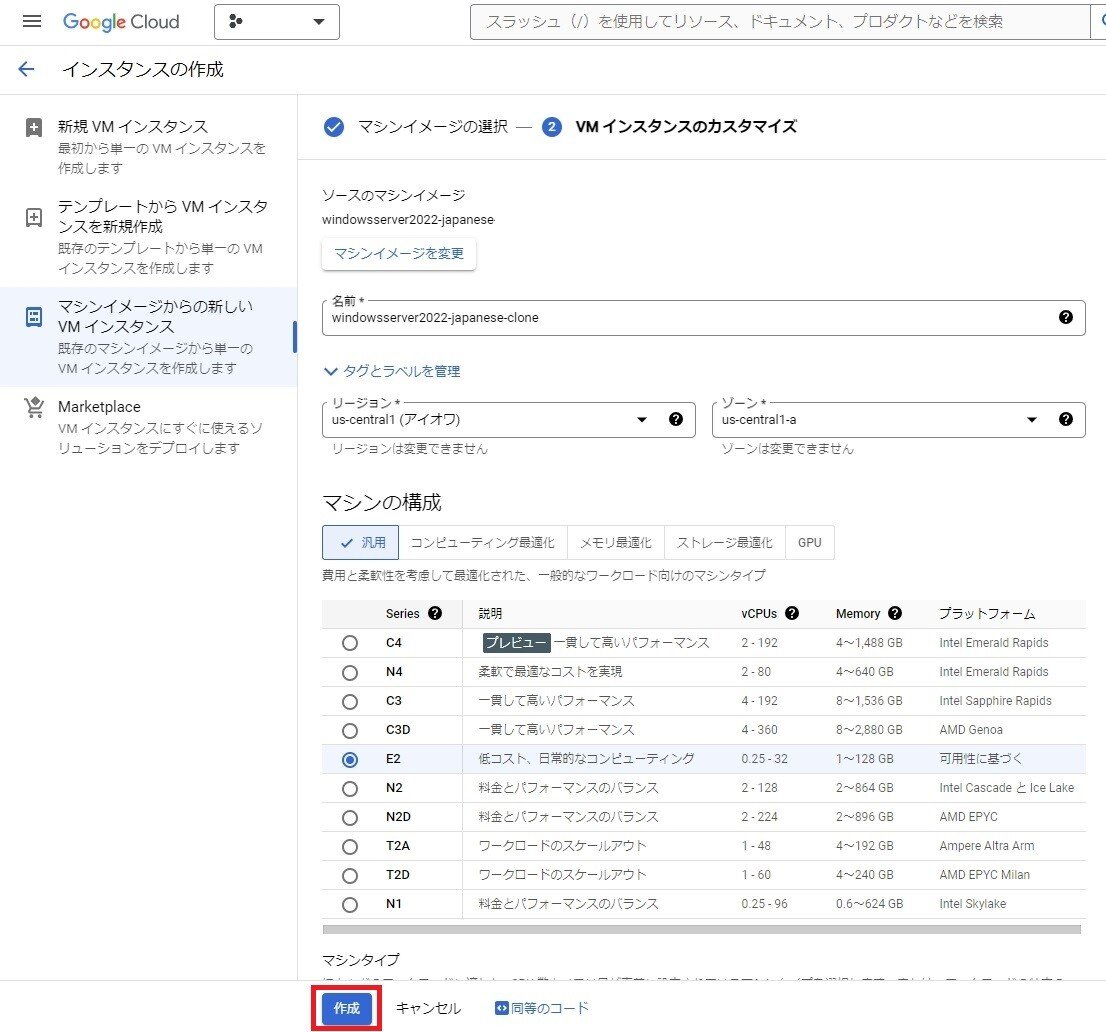Click the resource search field
This screenshot has height=1032, width=1106.
point(779,22)
